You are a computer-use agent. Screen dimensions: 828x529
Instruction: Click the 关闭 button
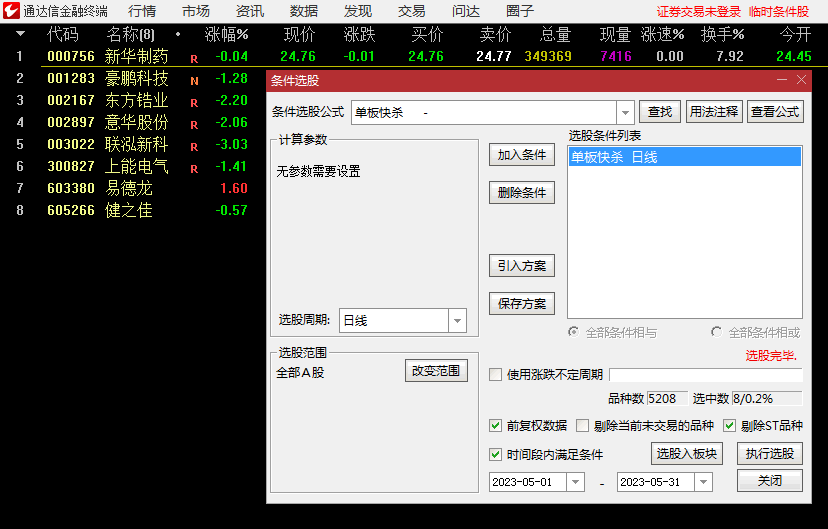770,480
